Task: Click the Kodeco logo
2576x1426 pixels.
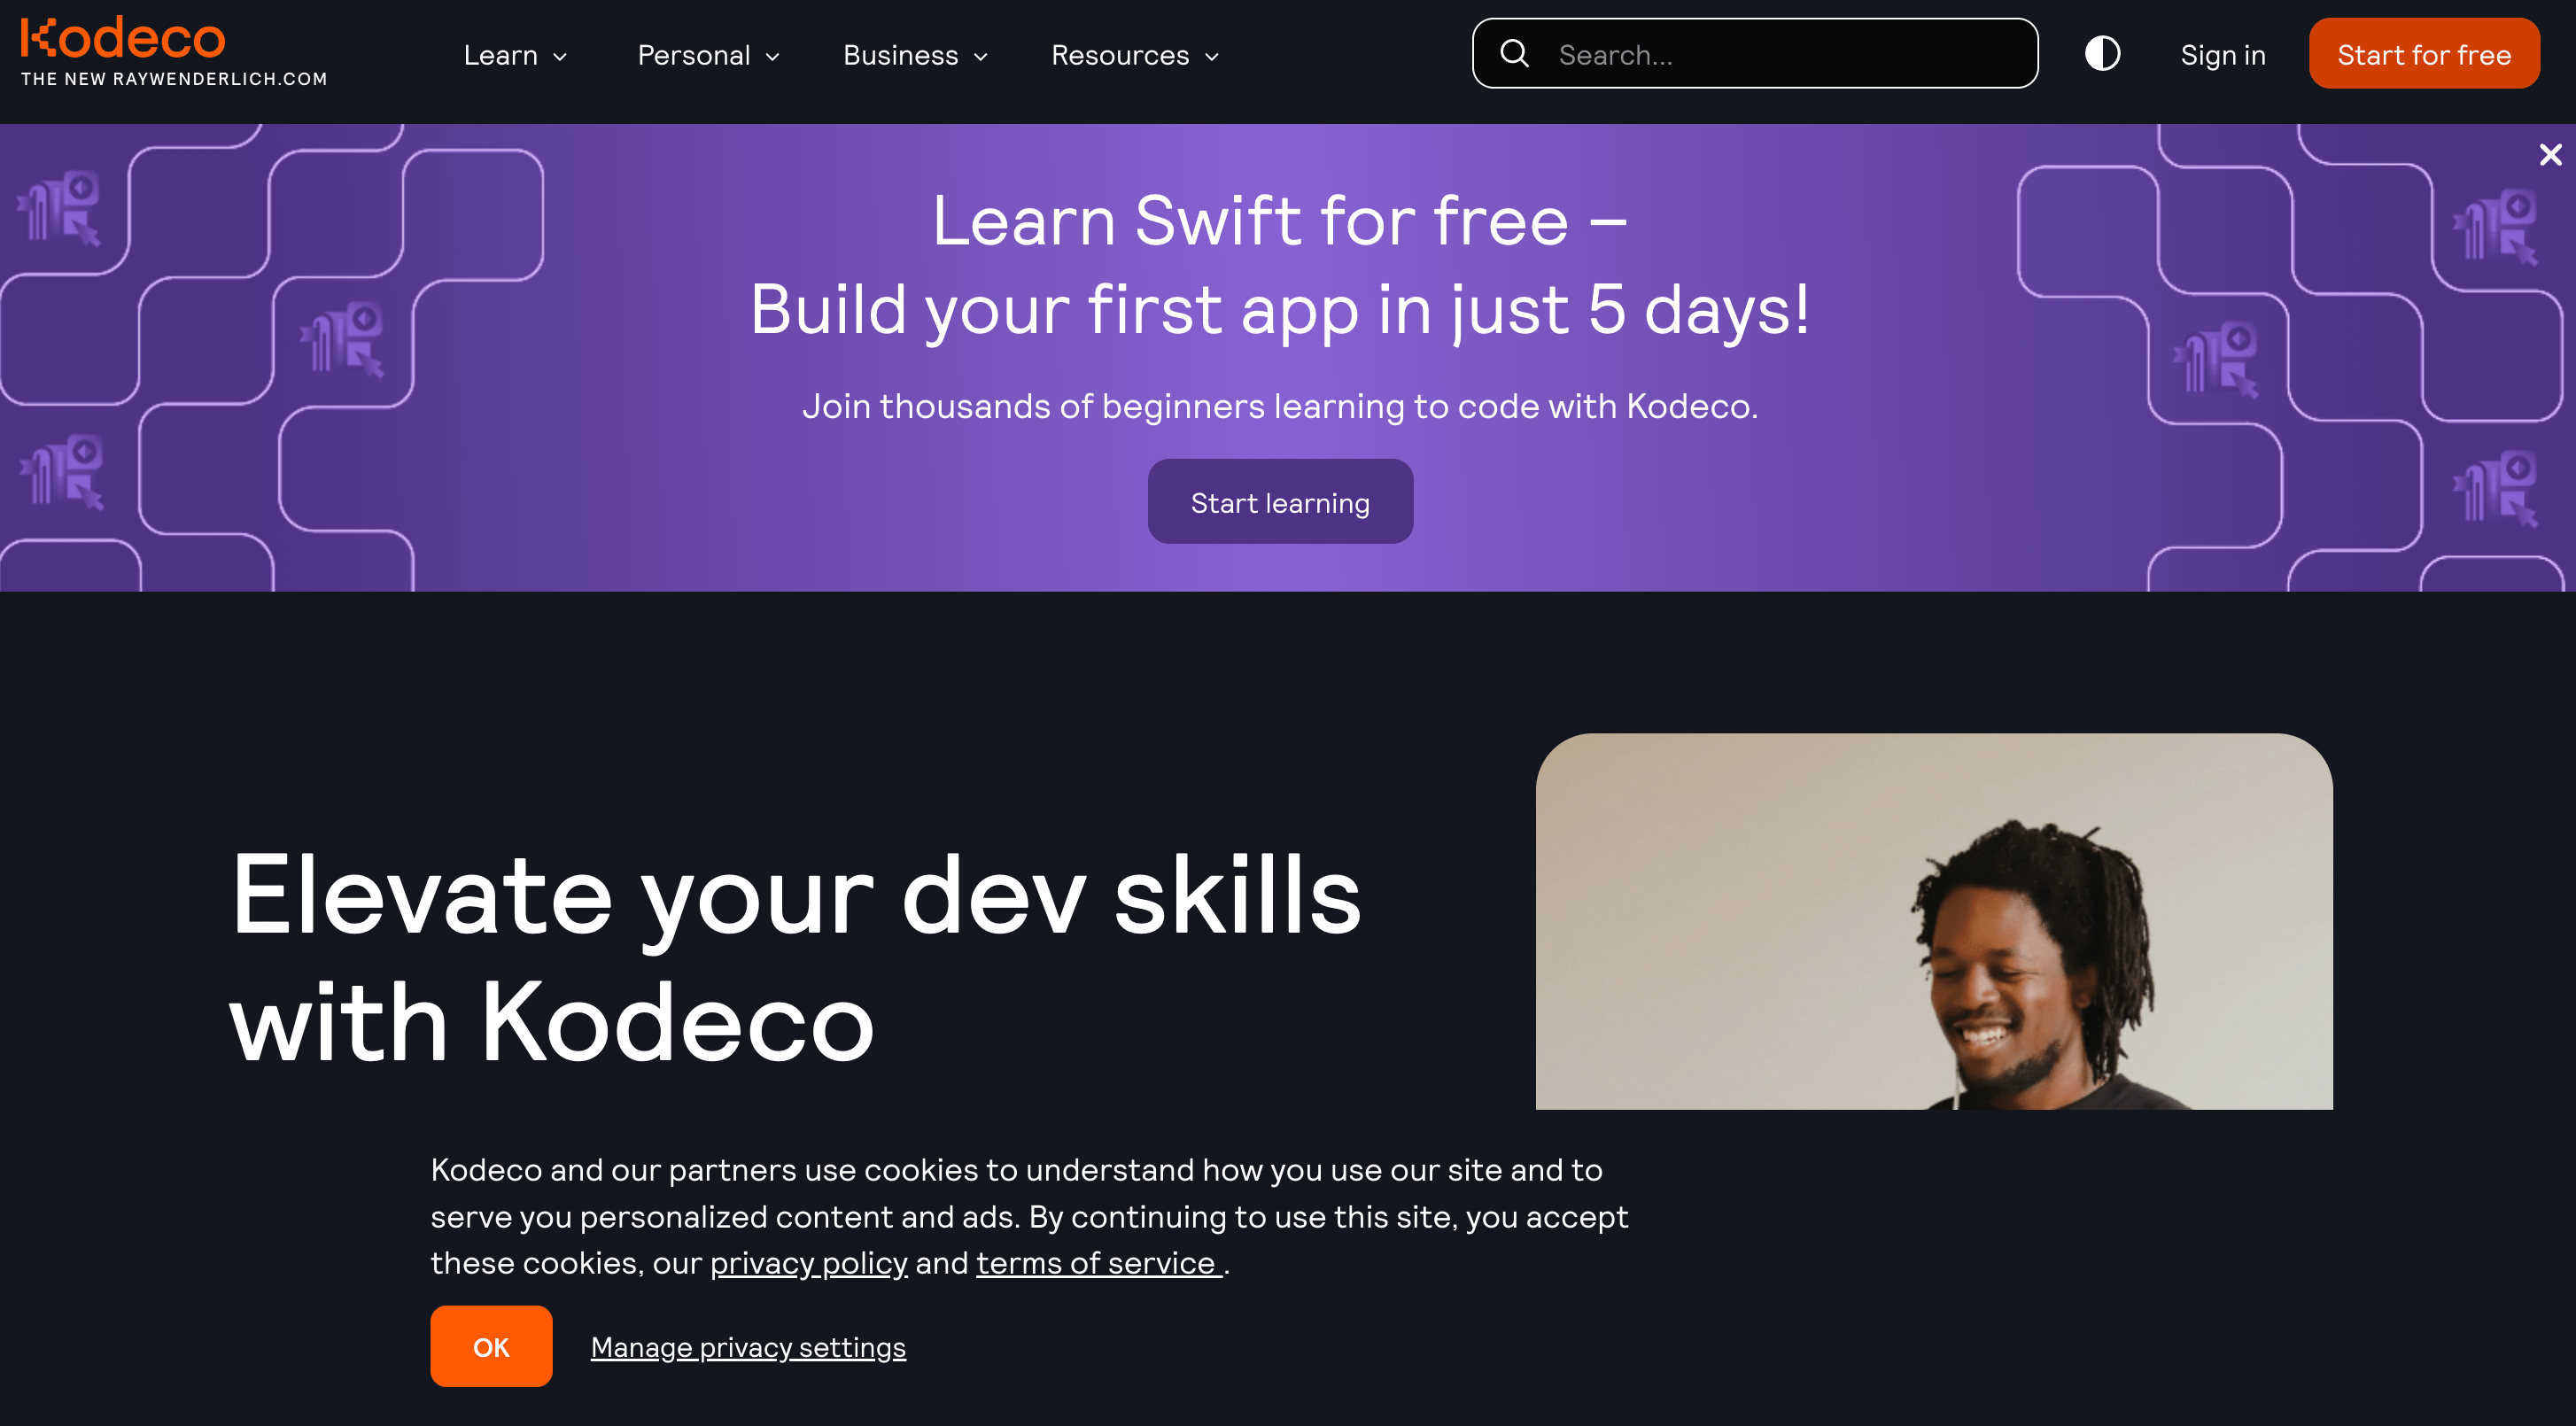Action: tap(123, 39)
